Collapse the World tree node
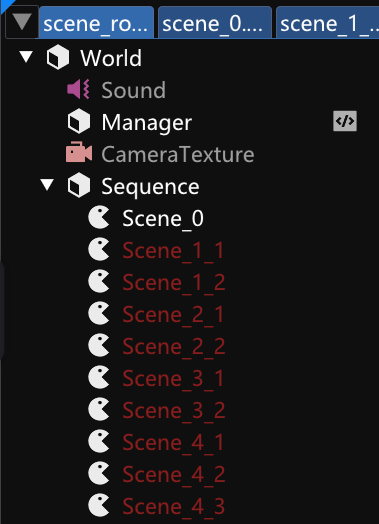This screenshot has height=524, width=379. pyautogui.click(x=26, y=56)
